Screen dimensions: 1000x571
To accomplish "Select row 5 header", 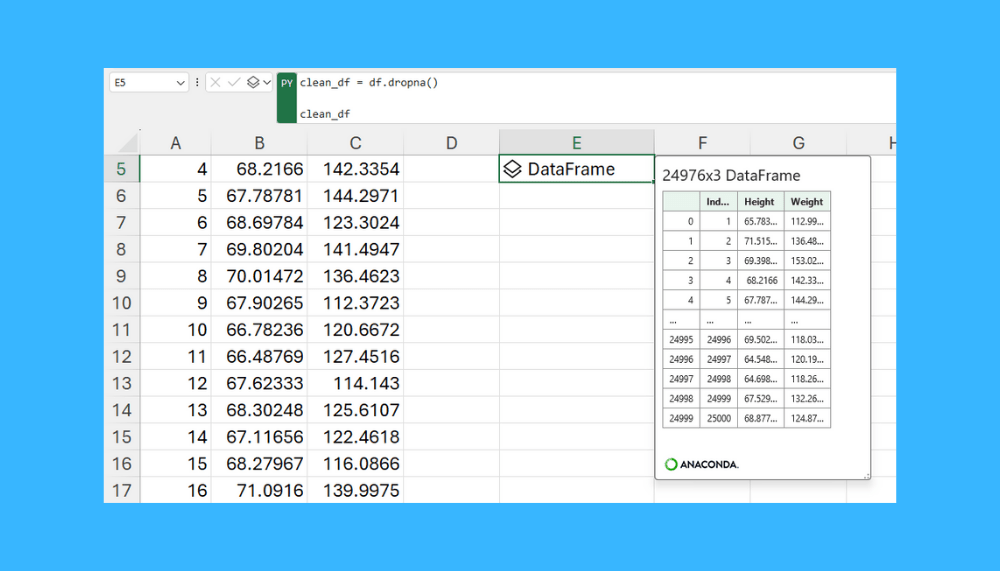I will (x=121, y=169).
